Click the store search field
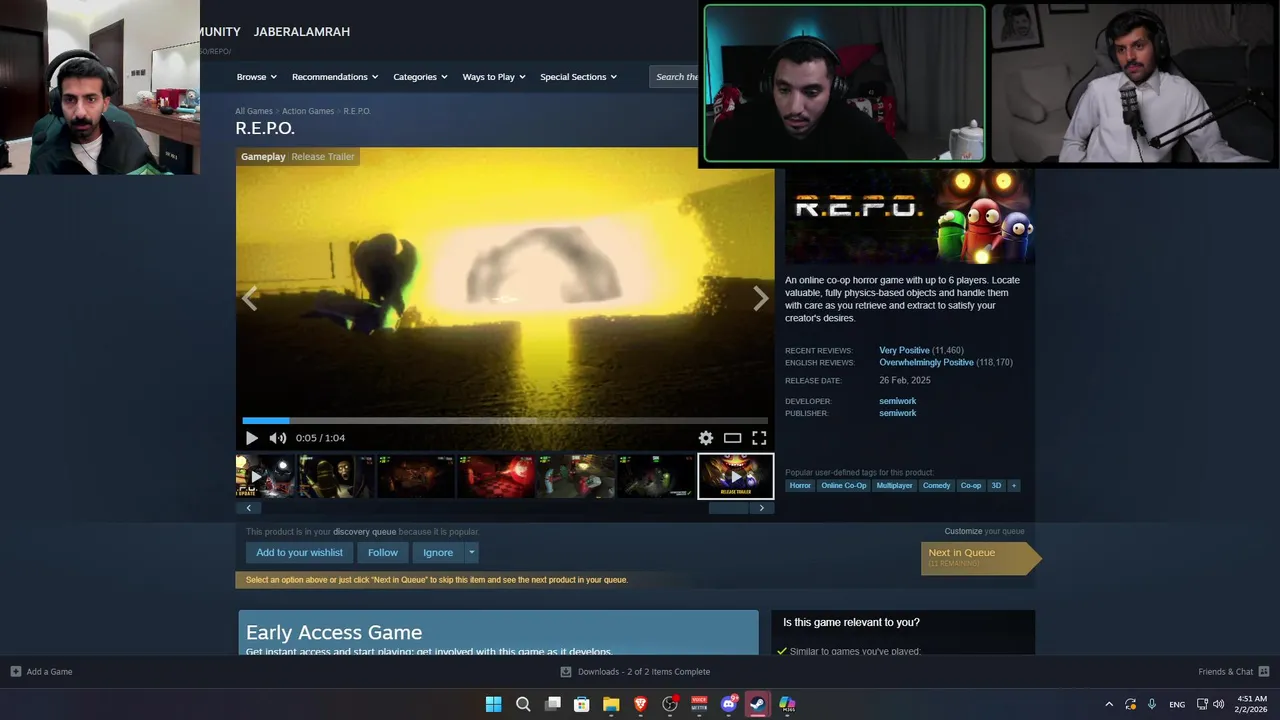The height and width of the screenshot is (720, 1280). [x=675, y=77]
